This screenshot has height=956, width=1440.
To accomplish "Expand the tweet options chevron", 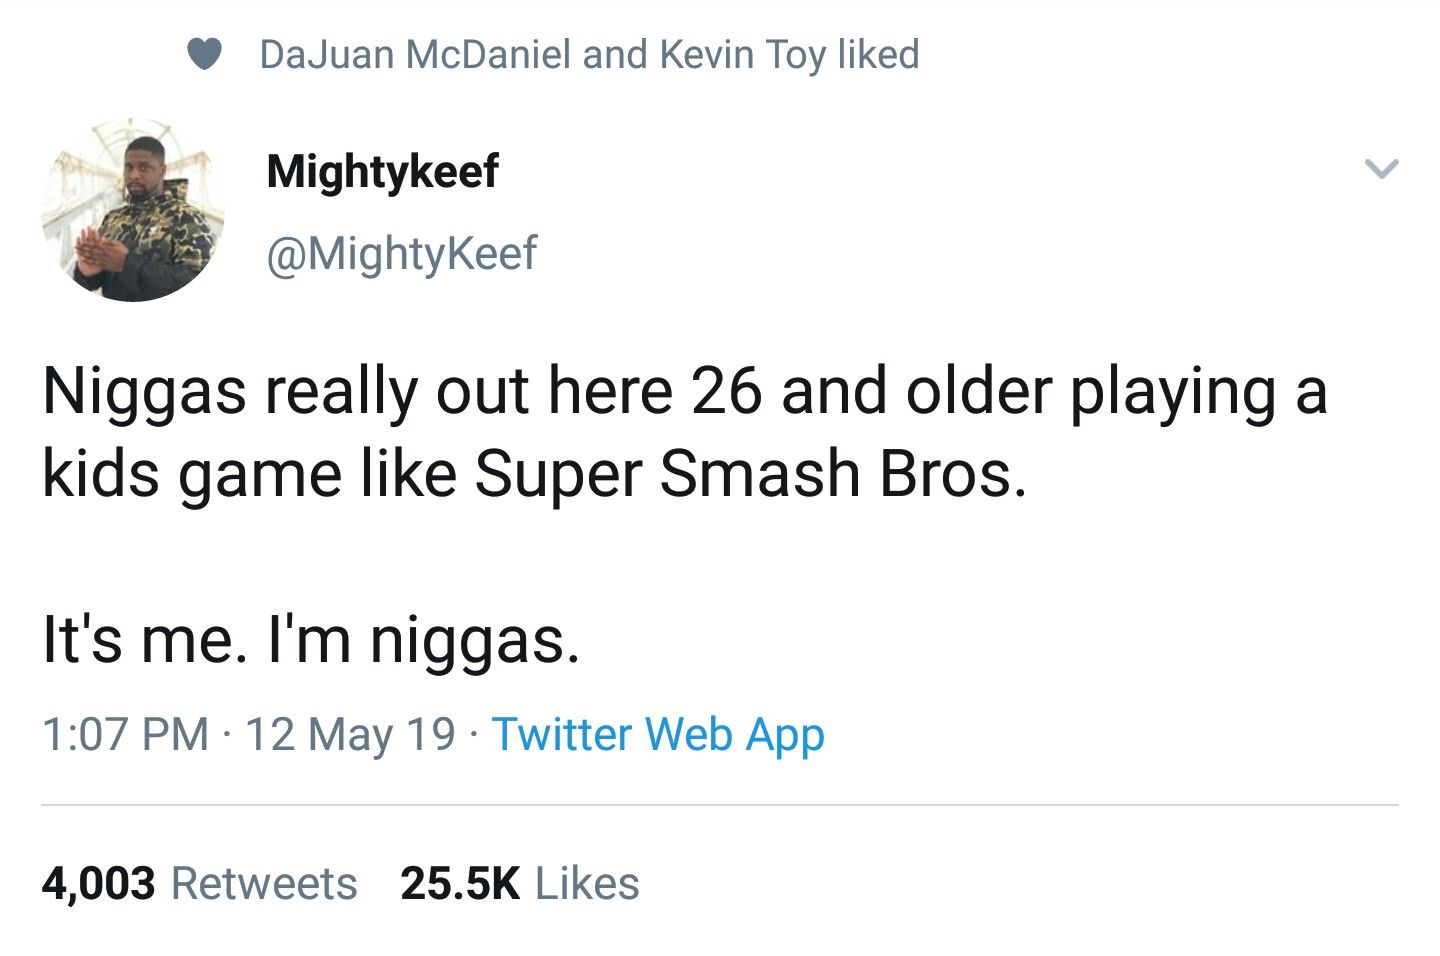I will pyautogui.click(x=1381, y=169).
